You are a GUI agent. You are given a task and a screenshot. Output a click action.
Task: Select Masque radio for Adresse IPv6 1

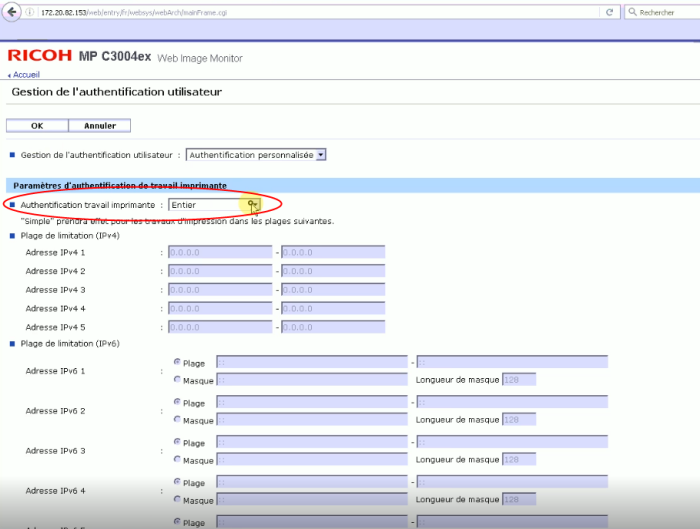(178, 379)
